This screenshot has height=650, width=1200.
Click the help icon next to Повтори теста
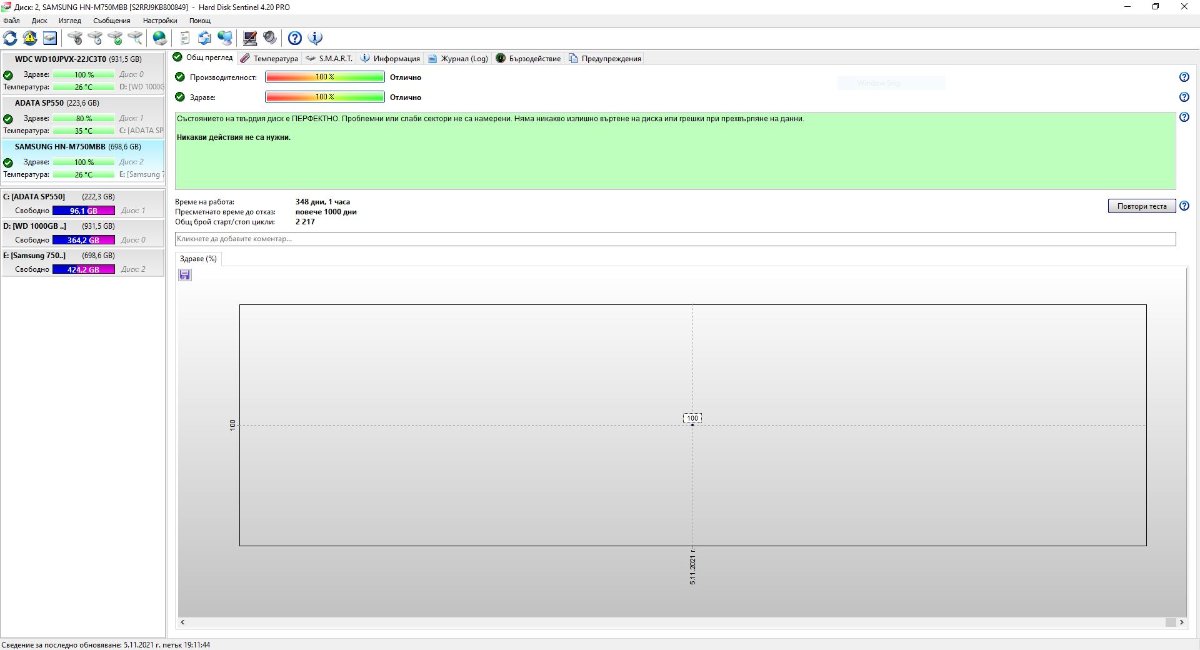[x=1184, y=206]
